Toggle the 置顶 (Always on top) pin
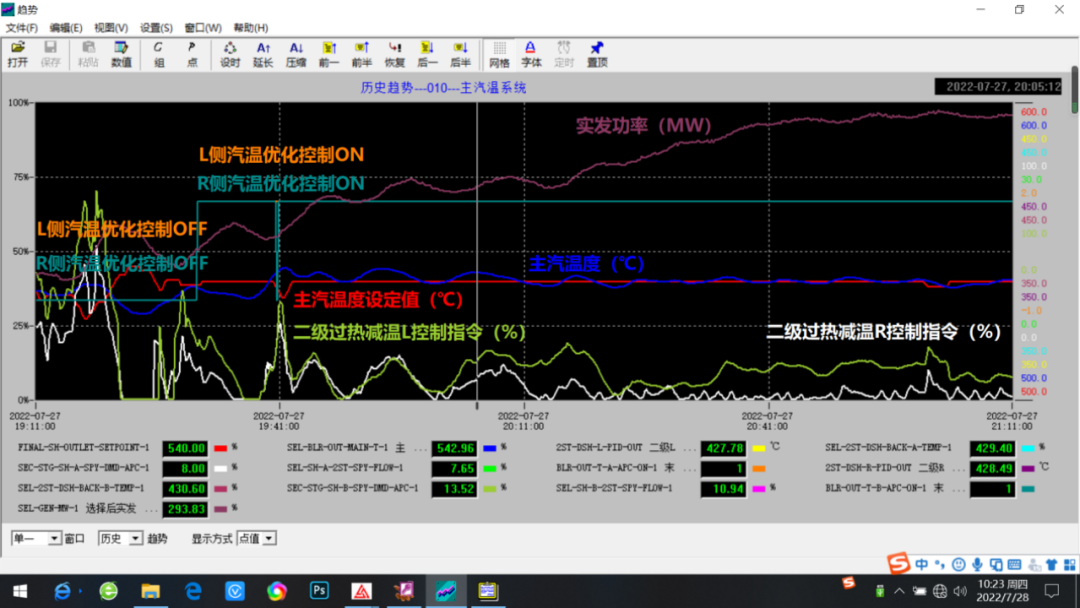The height and width of the screenshot is (608, 1080). (597, 54)
